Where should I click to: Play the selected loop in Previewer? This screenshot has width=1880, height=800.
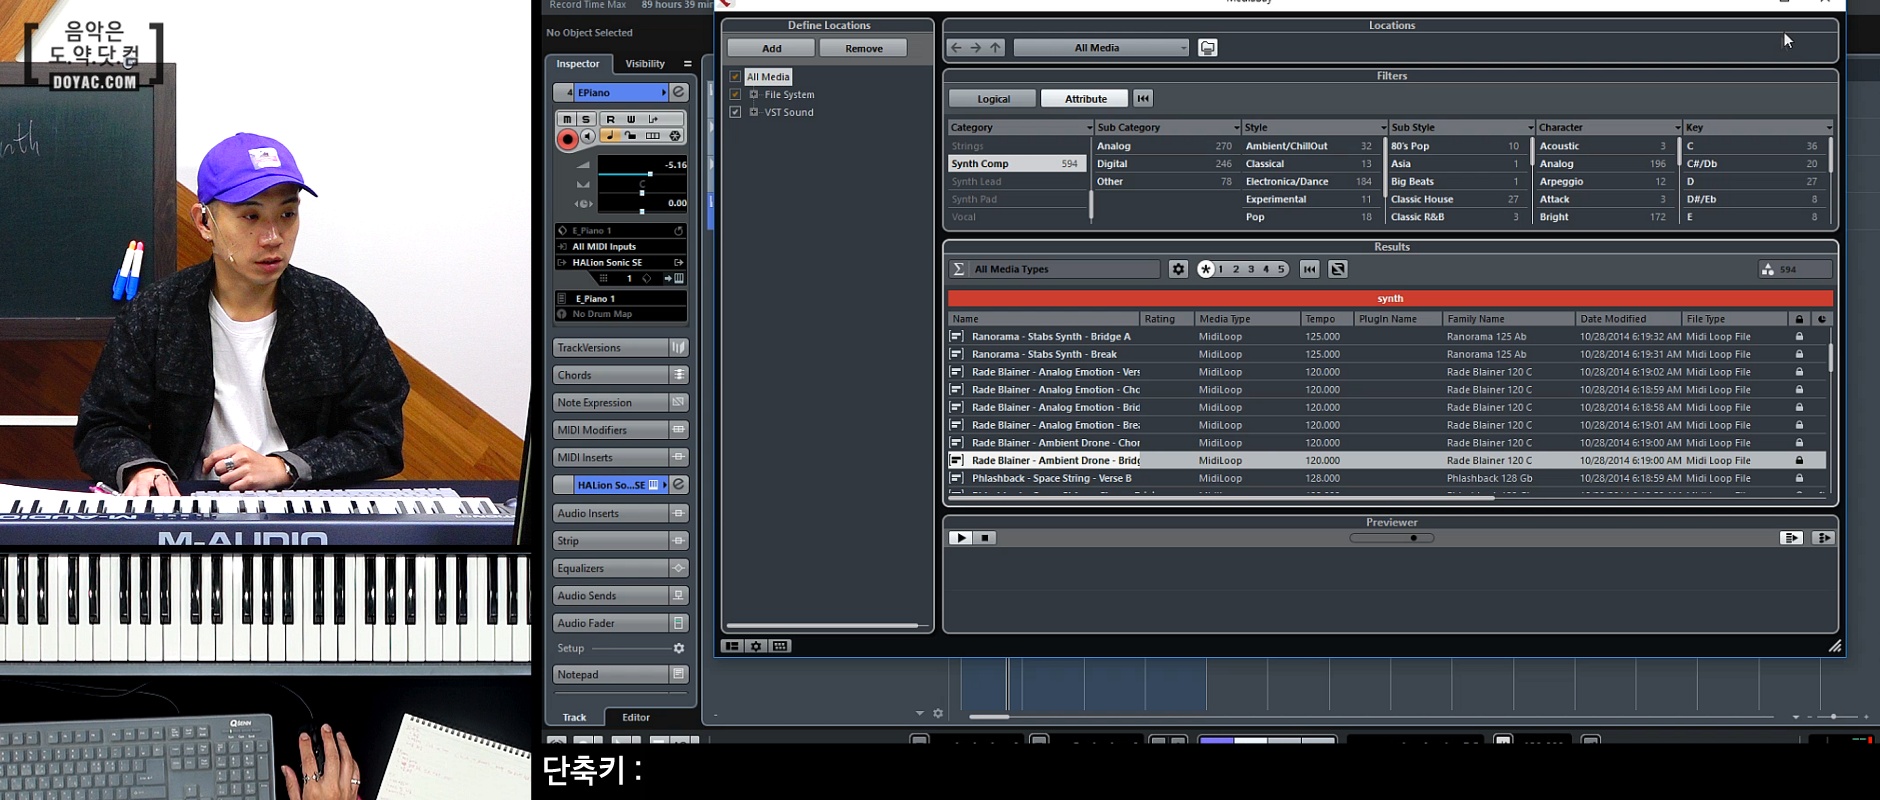pyautogui.click(x=960, y=538)
